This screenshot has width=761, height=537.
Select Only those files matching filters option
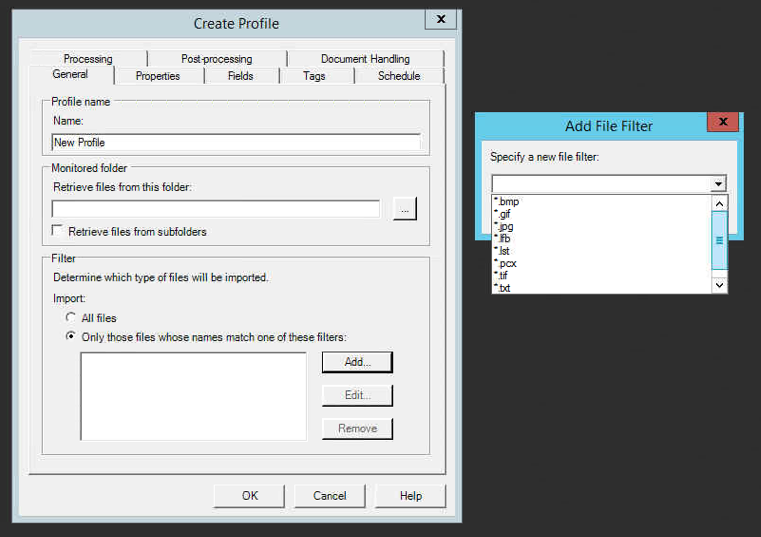click(71, 336)
